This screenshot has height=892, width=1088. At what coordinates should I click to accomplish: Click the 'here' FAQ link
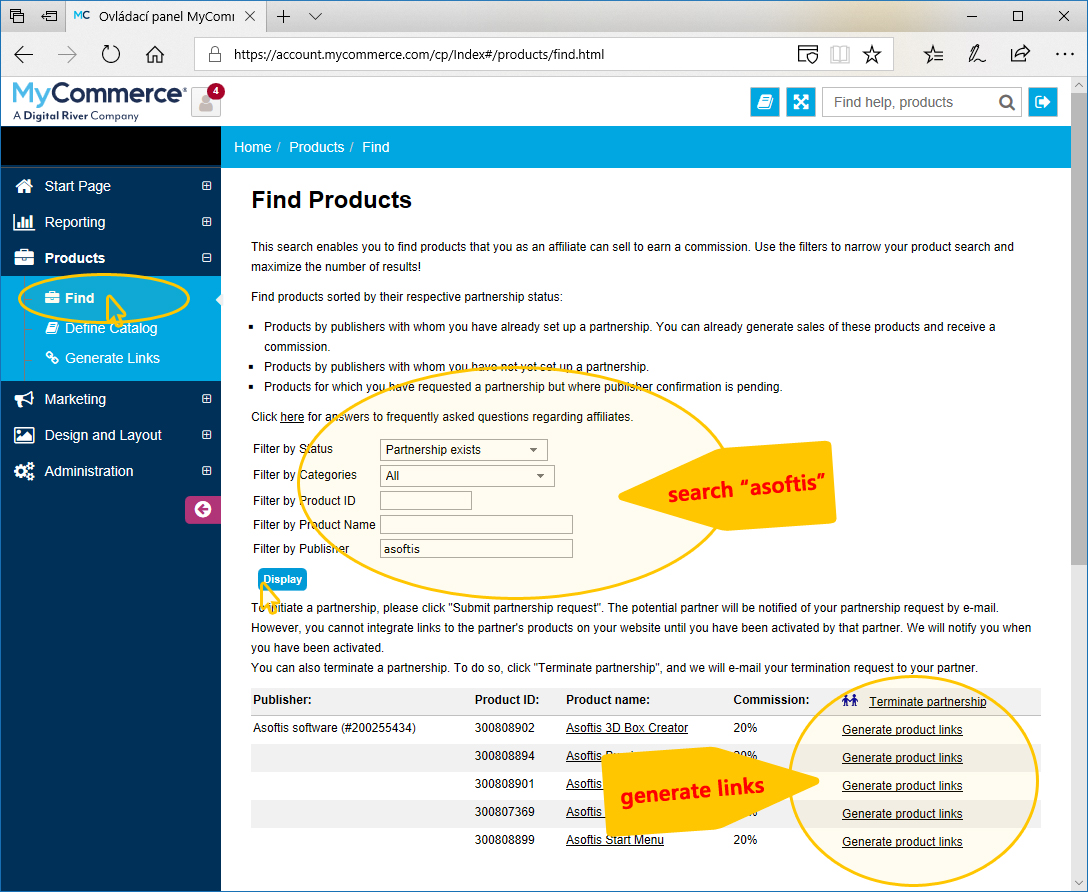click(292, 417)
